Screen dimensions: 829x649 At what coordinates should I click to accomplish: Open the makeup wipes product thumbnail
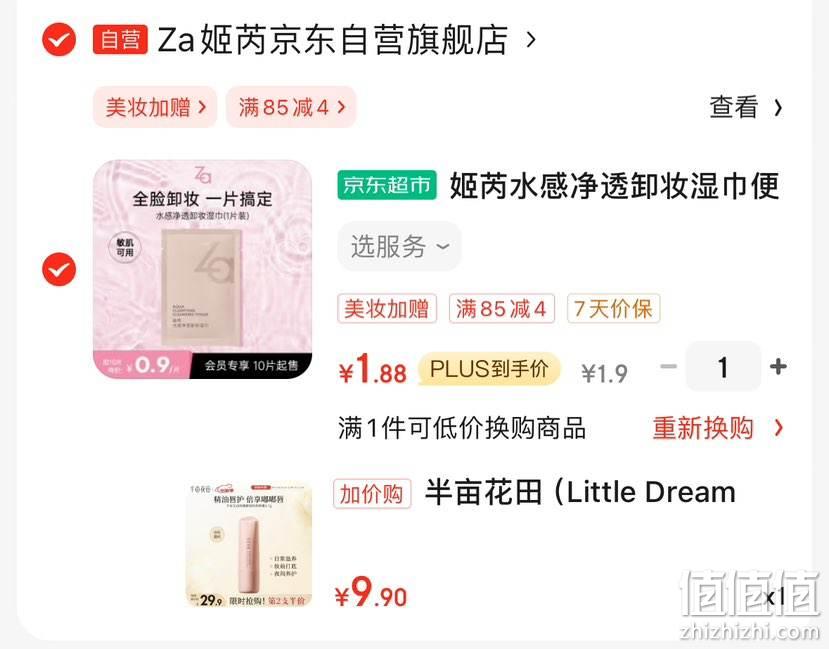(x=202, y=270)
